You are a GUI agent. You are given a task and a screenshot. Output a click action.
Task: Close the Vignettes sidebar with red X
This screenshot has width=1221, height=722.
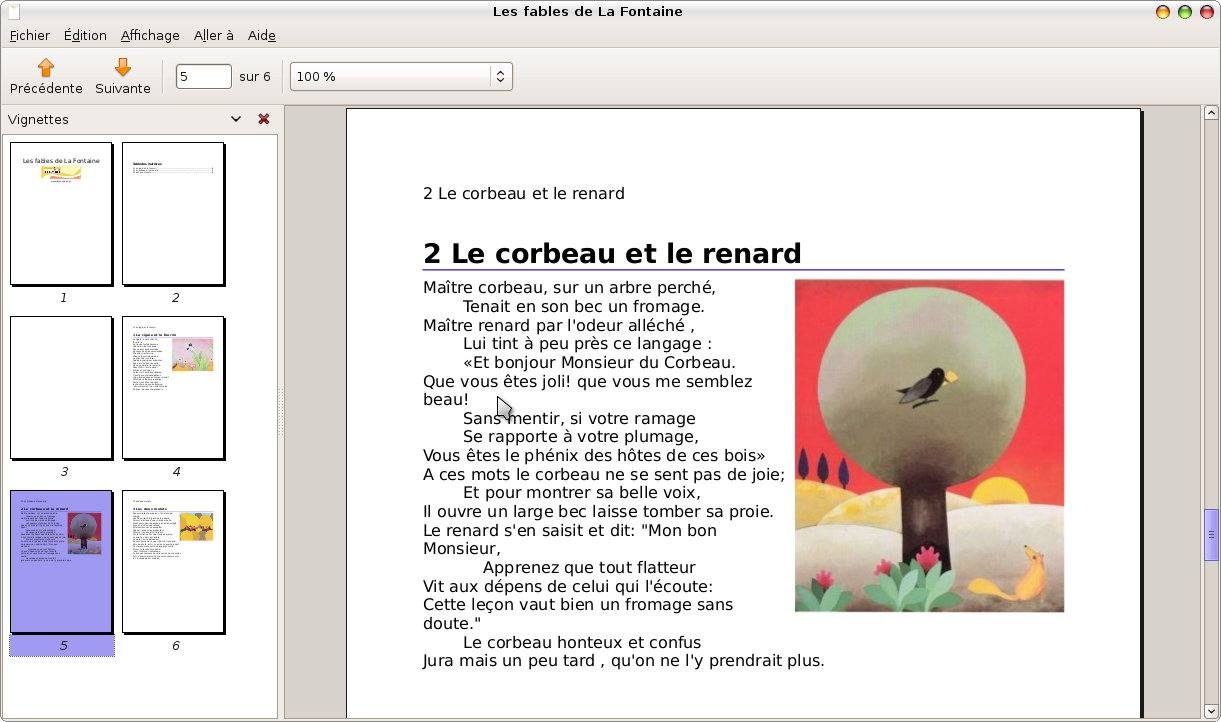coord(264,119)
